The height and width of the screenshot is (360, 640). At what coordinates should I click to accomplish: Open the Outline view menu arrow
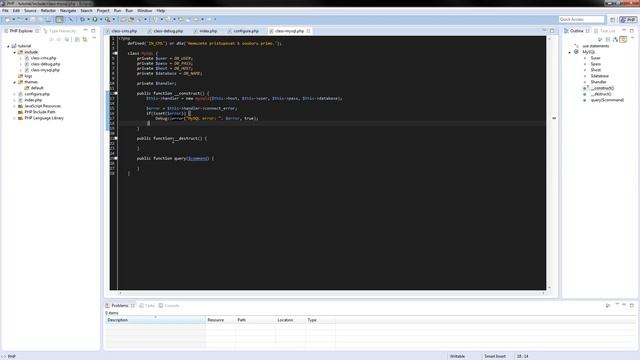click(x=633, y=38)
